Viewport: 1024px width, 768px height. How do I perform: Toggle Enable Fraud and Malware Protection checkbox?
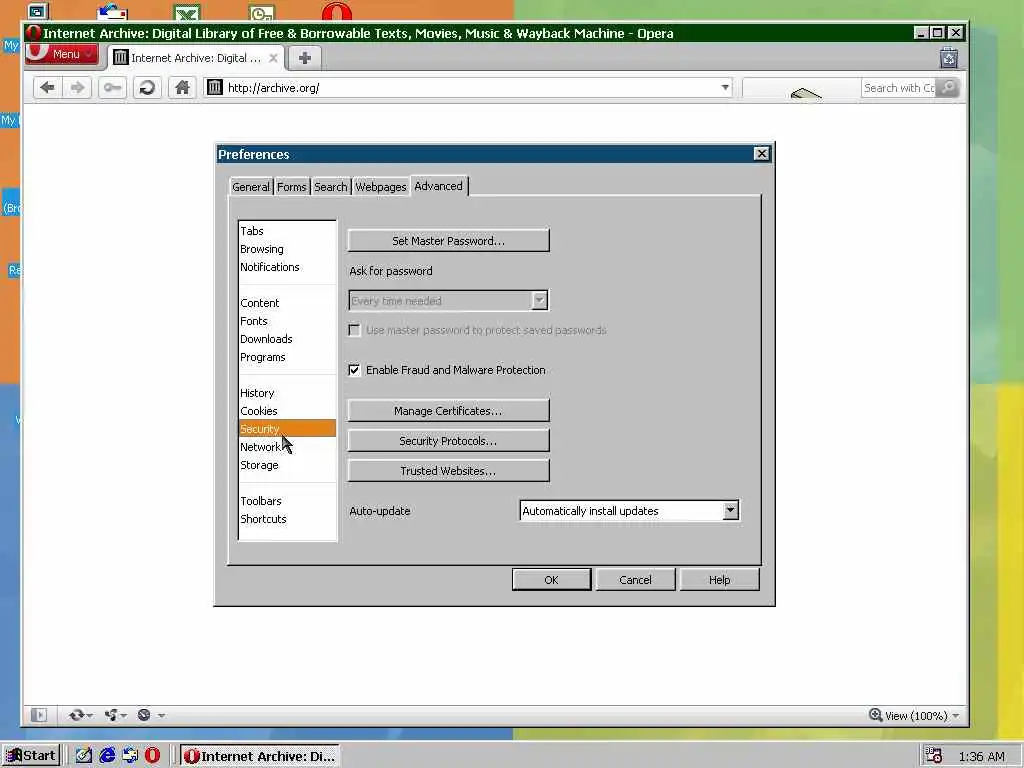coord(354,370)
